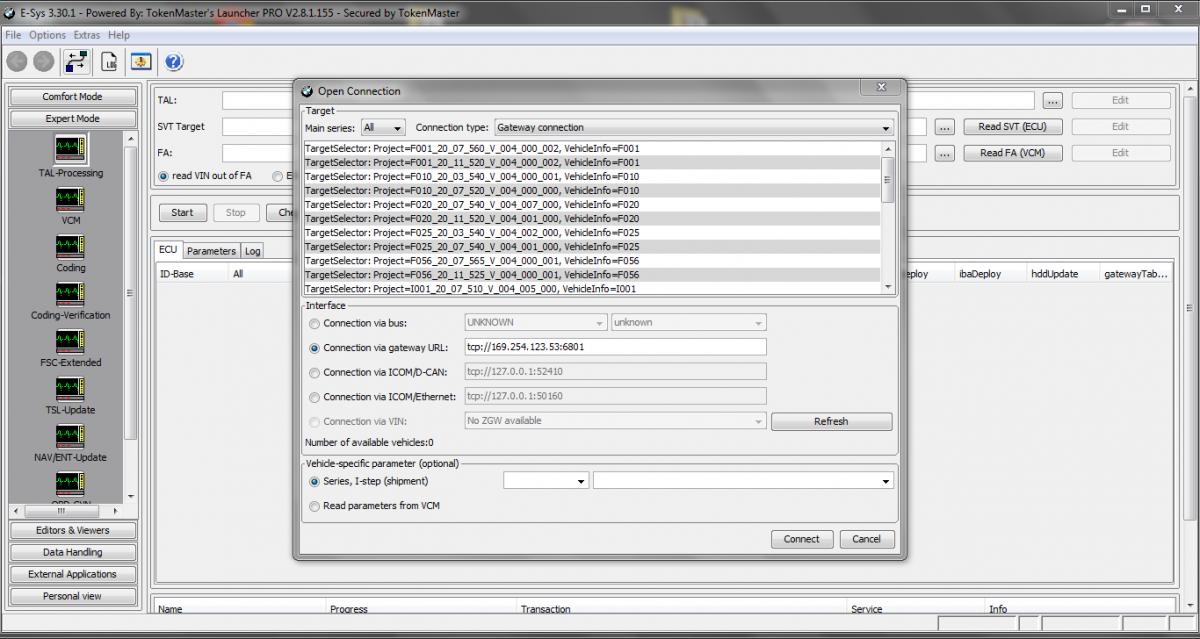Click the target list vertical scrollbar
Viewport: 1200px width, 639px height.
tap(888, 218)
